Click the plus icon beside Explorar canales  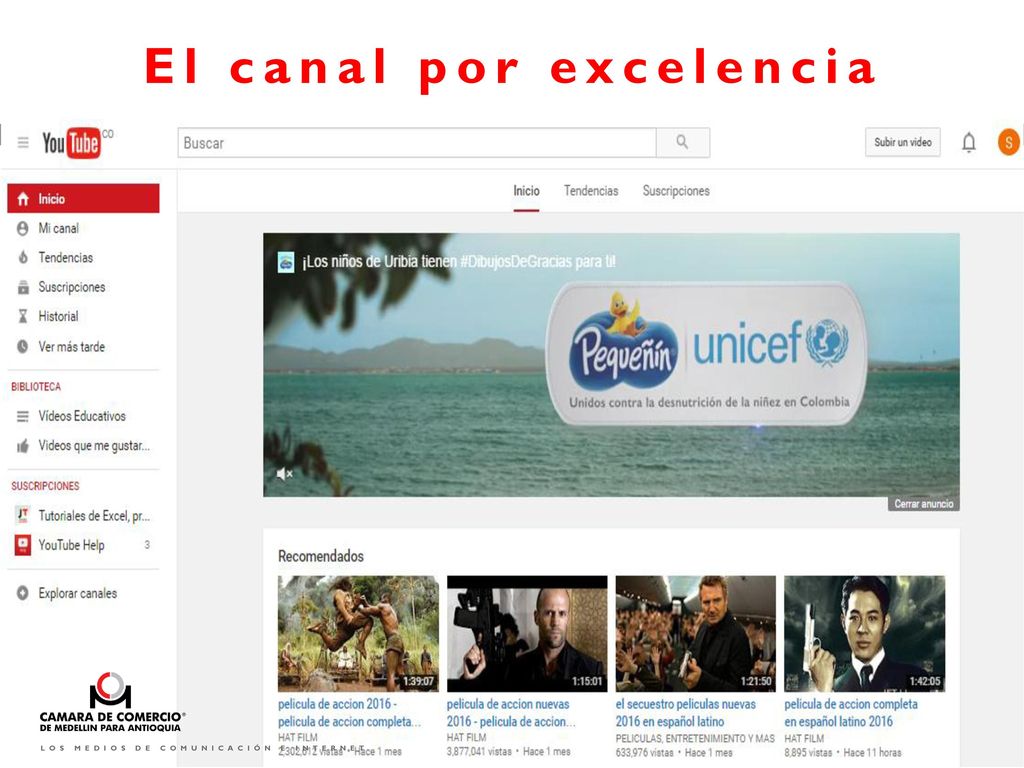tap(23, 593)
